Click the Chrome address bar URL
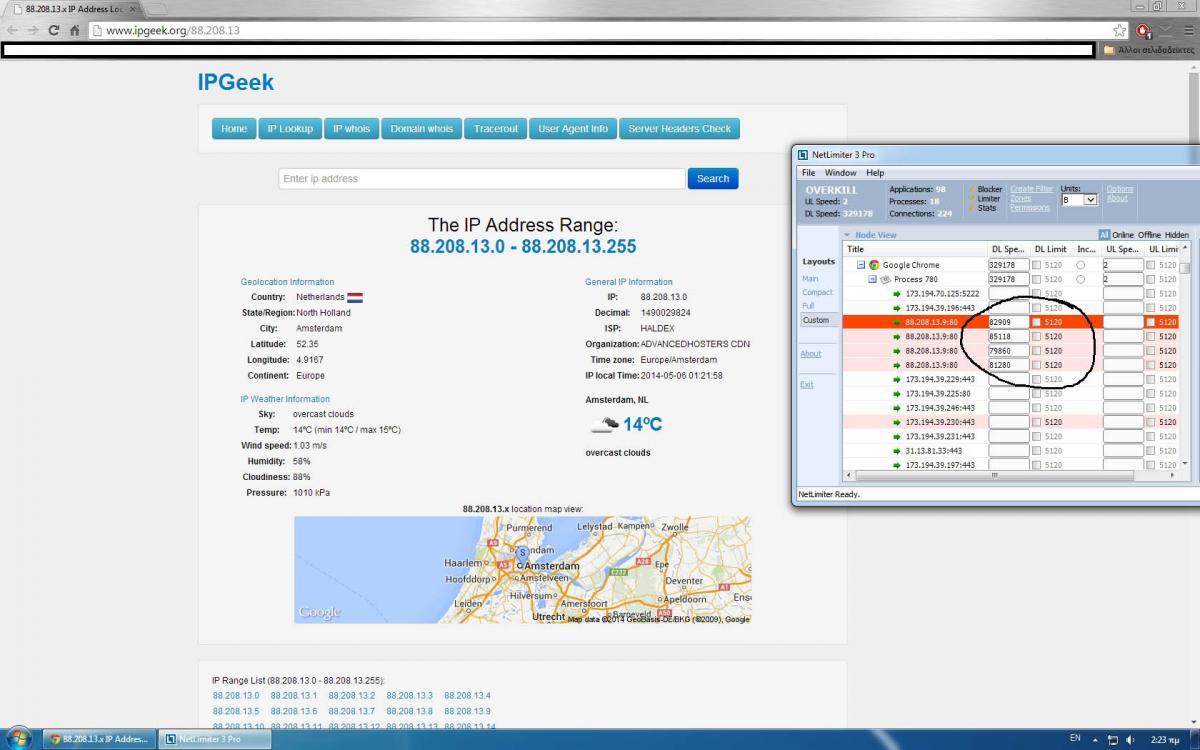This screenshot has width=1200, height=750. [173, 30]
